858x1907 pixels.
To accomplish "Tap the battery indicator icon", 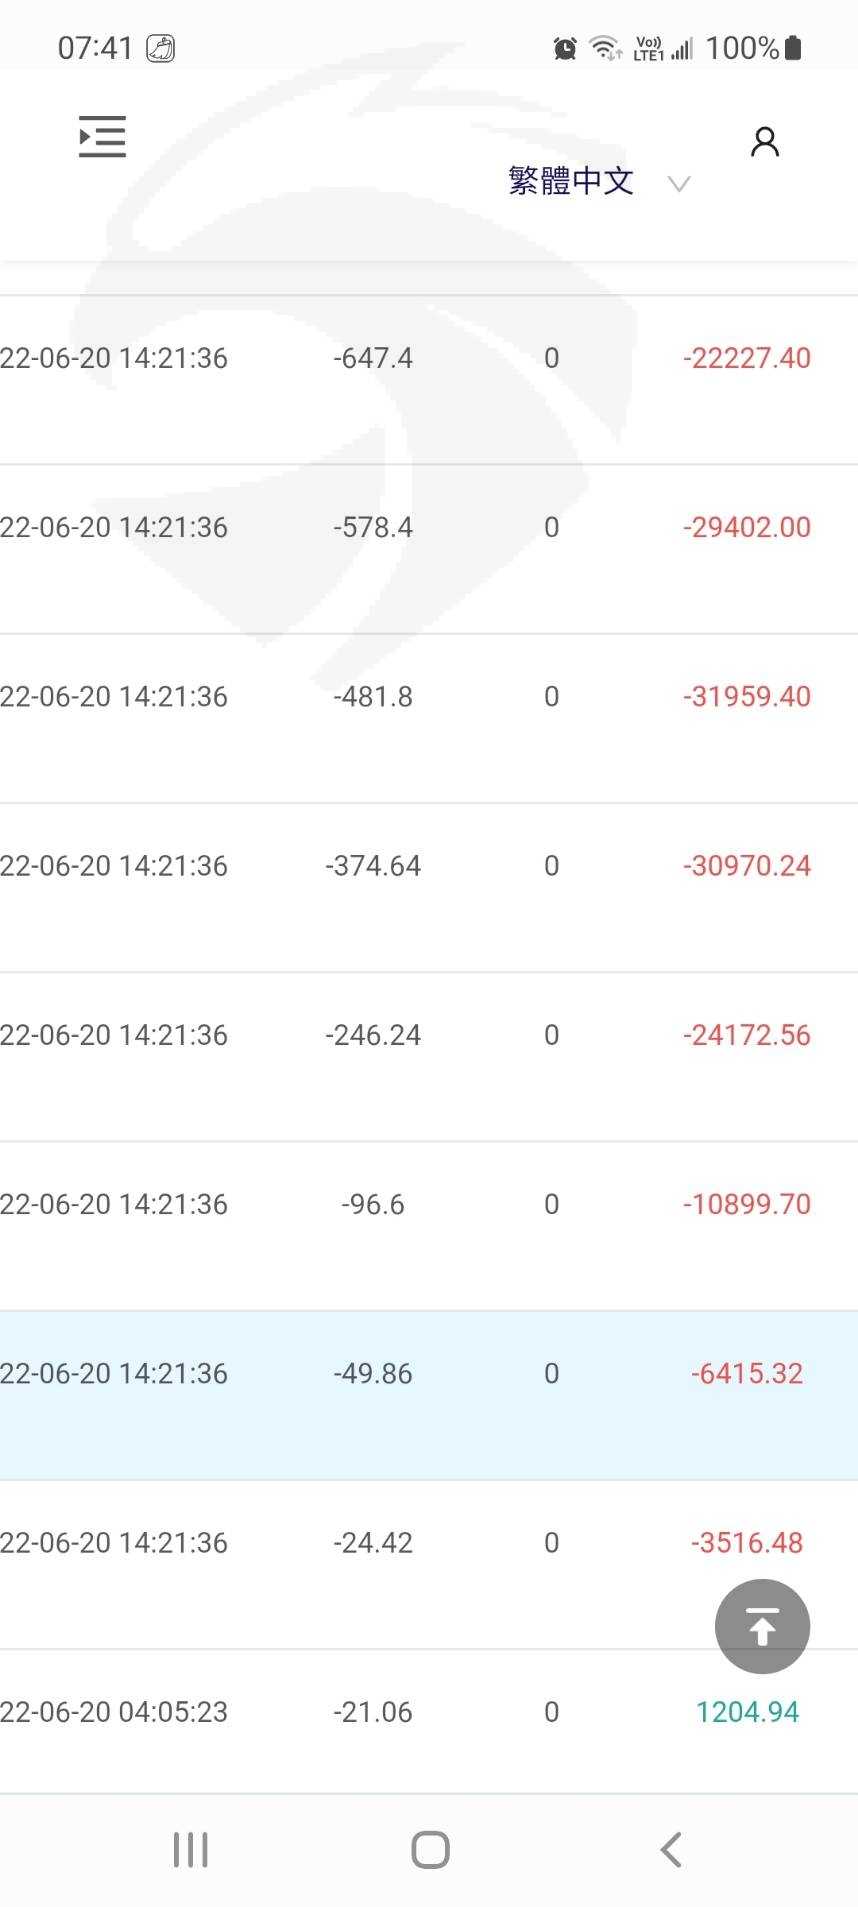I will coord(793,48).
